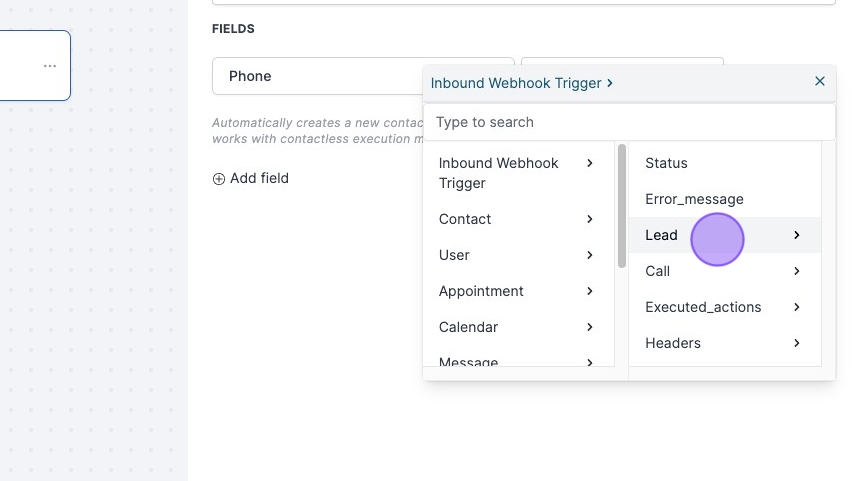Click the Type to search box
The height and width of the screenshot is (481, 860).
628,122
